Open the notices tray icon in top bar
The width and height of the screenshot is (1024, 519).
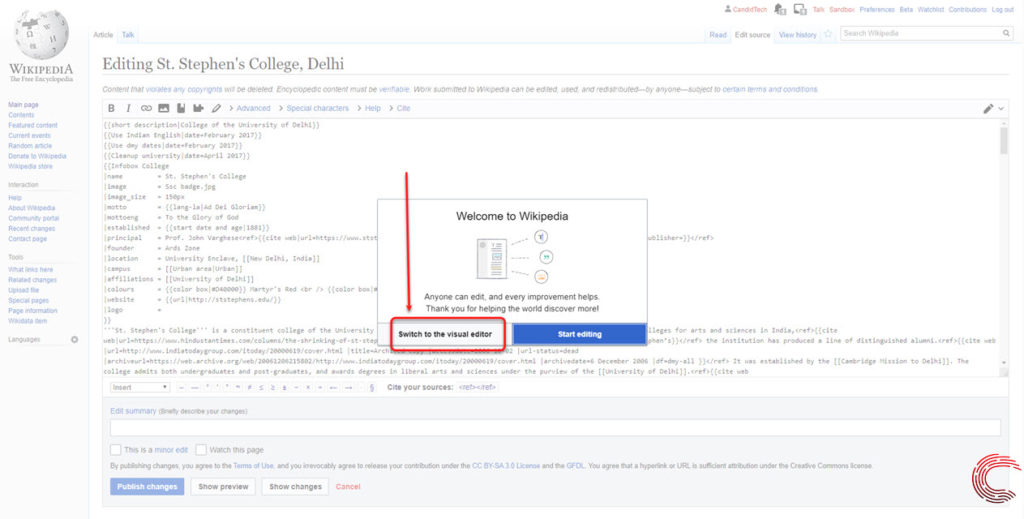(800, 9)
